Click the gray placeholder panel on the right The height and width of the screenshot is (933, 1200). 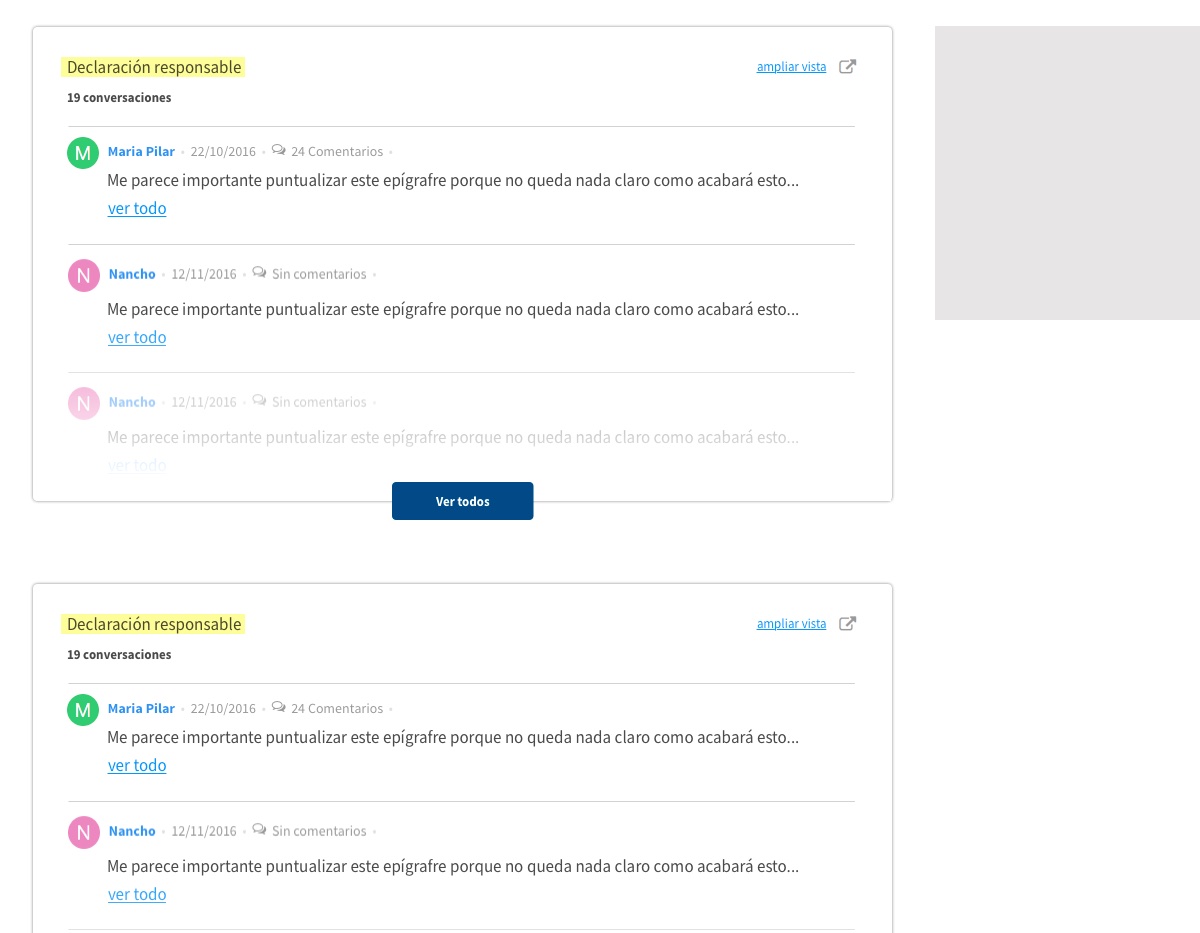click(x=1067, y=173)
